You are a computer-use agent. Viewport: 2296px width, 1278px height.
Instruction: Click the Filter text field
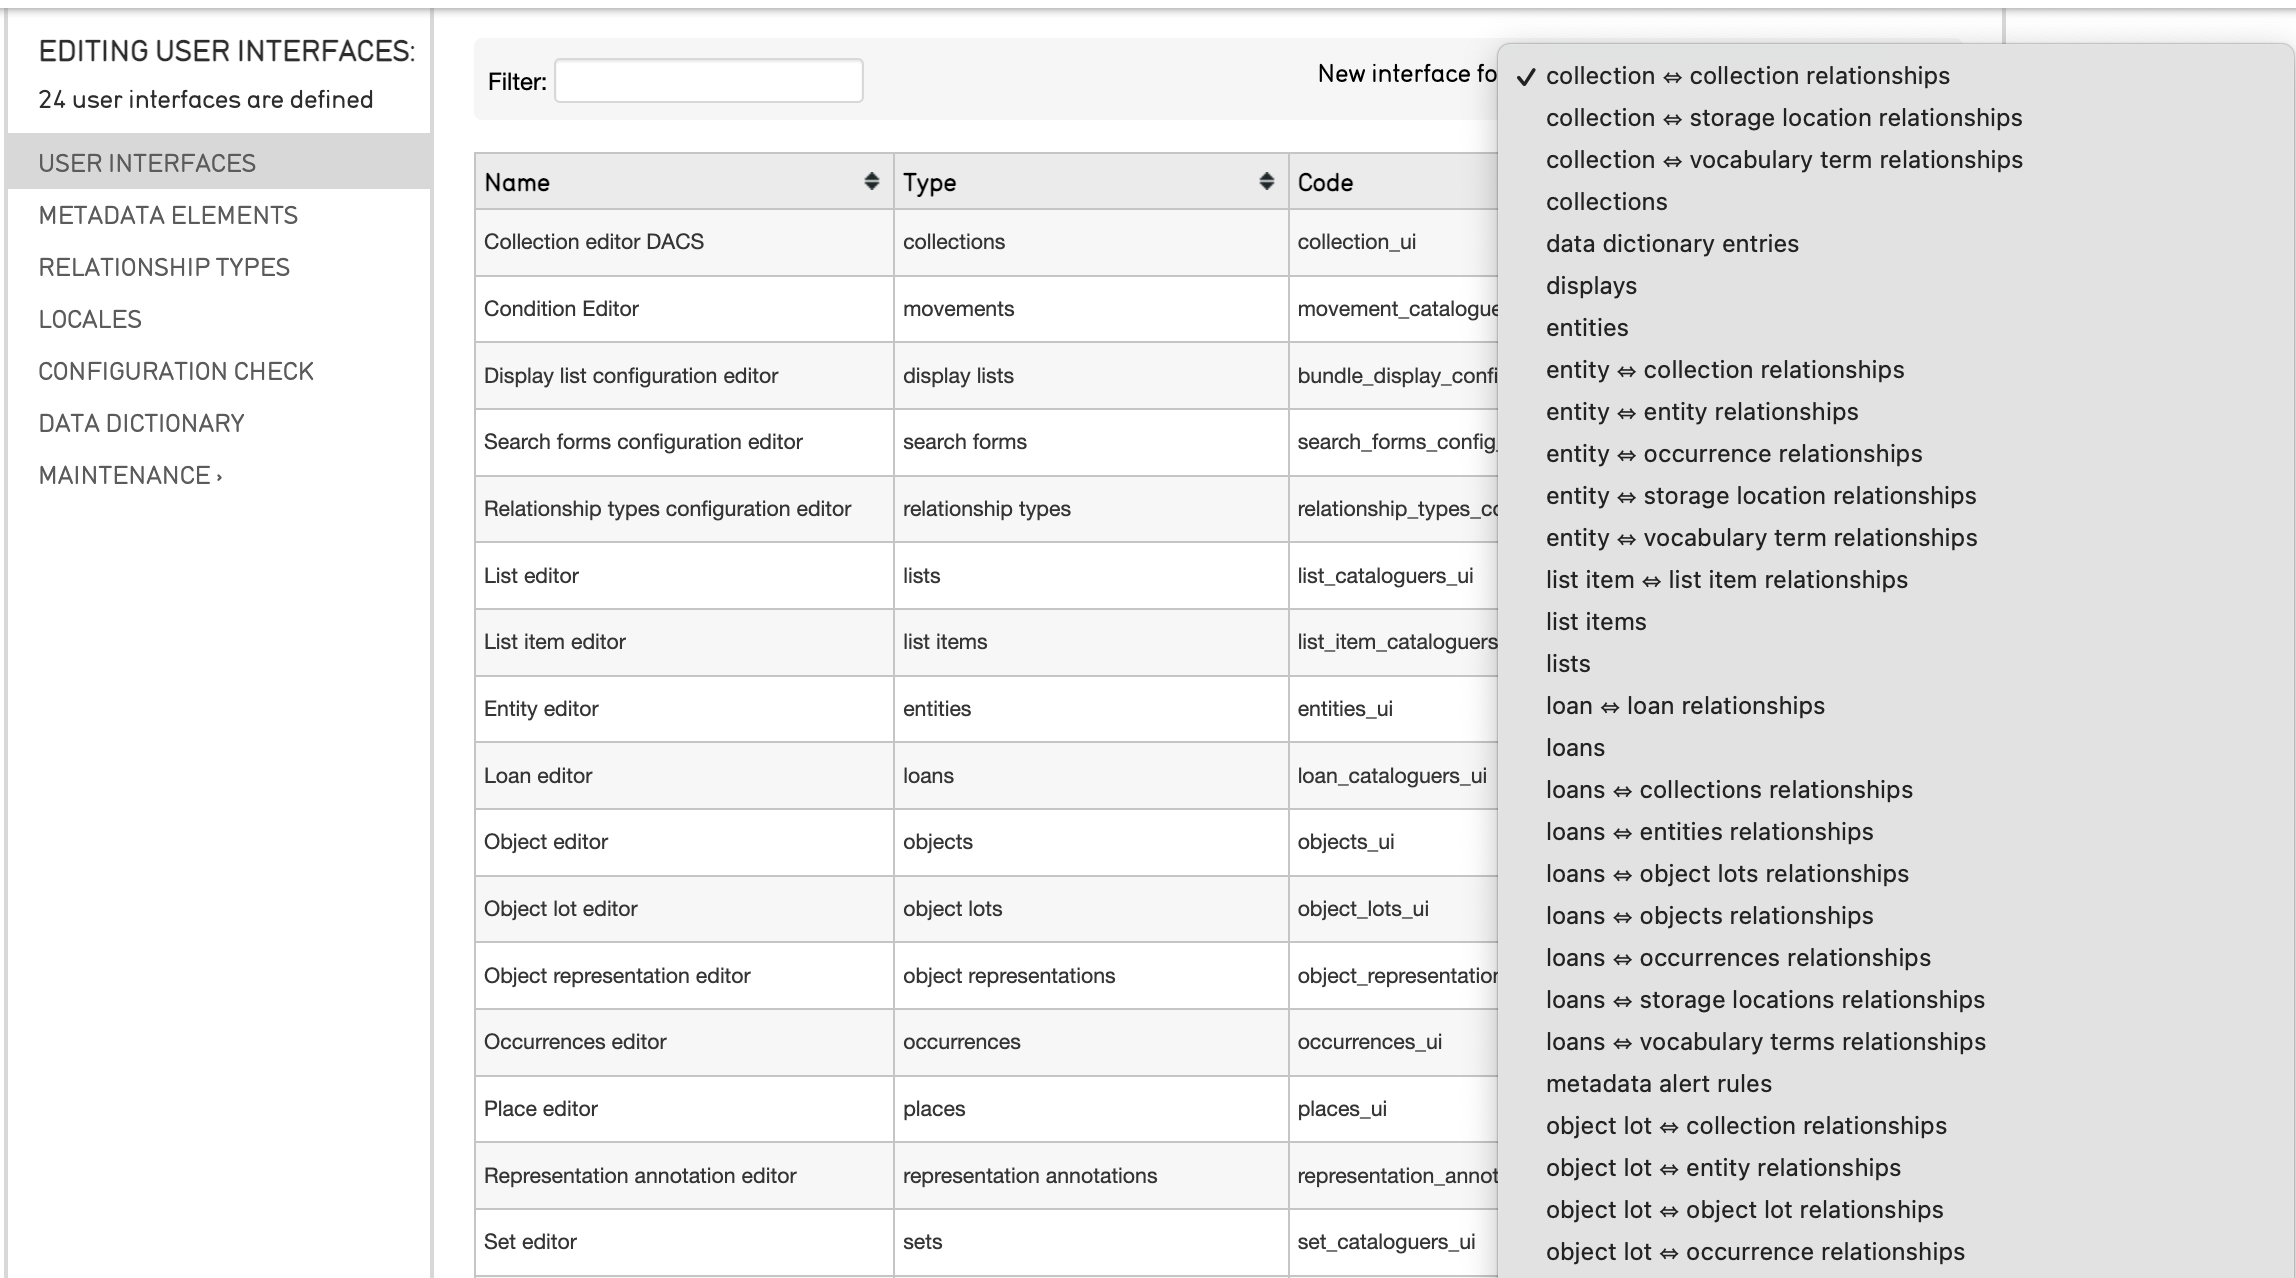[708, 81]
